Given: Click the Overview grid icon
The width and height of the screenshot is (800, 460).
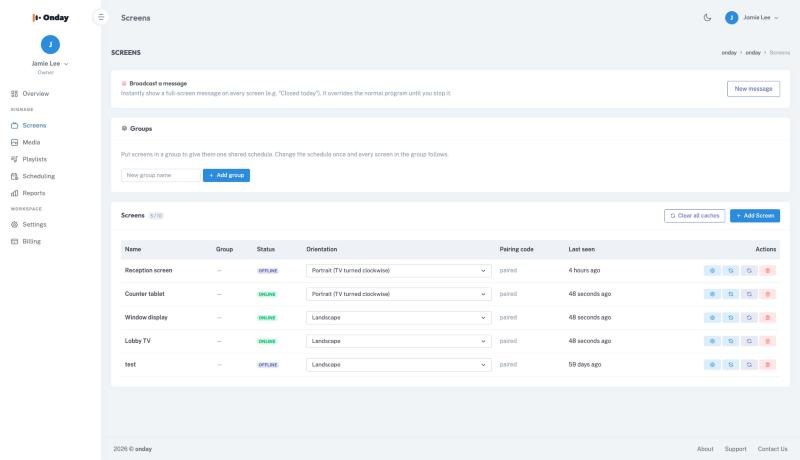Looking at the screenshot, I should tap(14, 94).
